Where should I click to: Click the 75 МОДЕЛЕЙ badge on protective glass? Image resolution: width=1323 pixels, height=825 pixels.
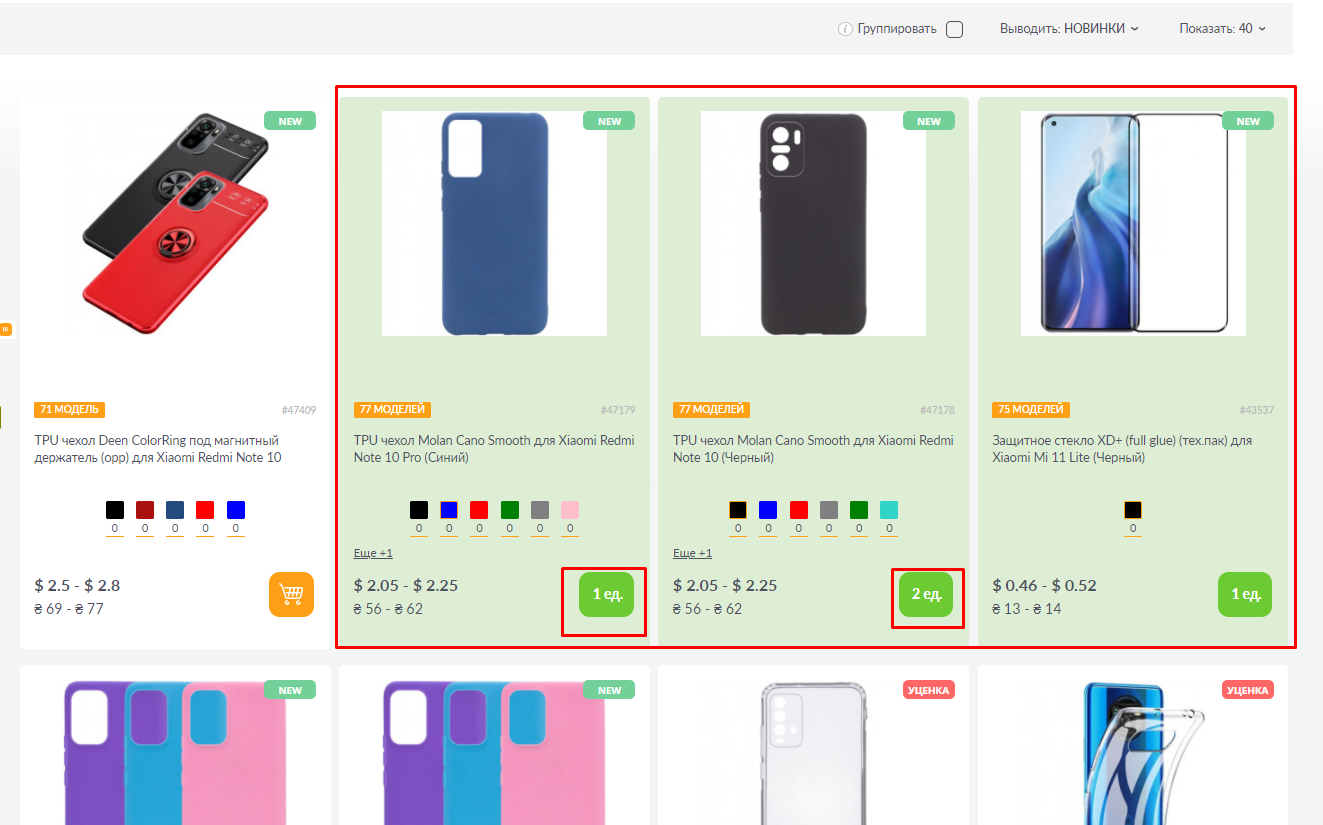[x=1031, y=409]
